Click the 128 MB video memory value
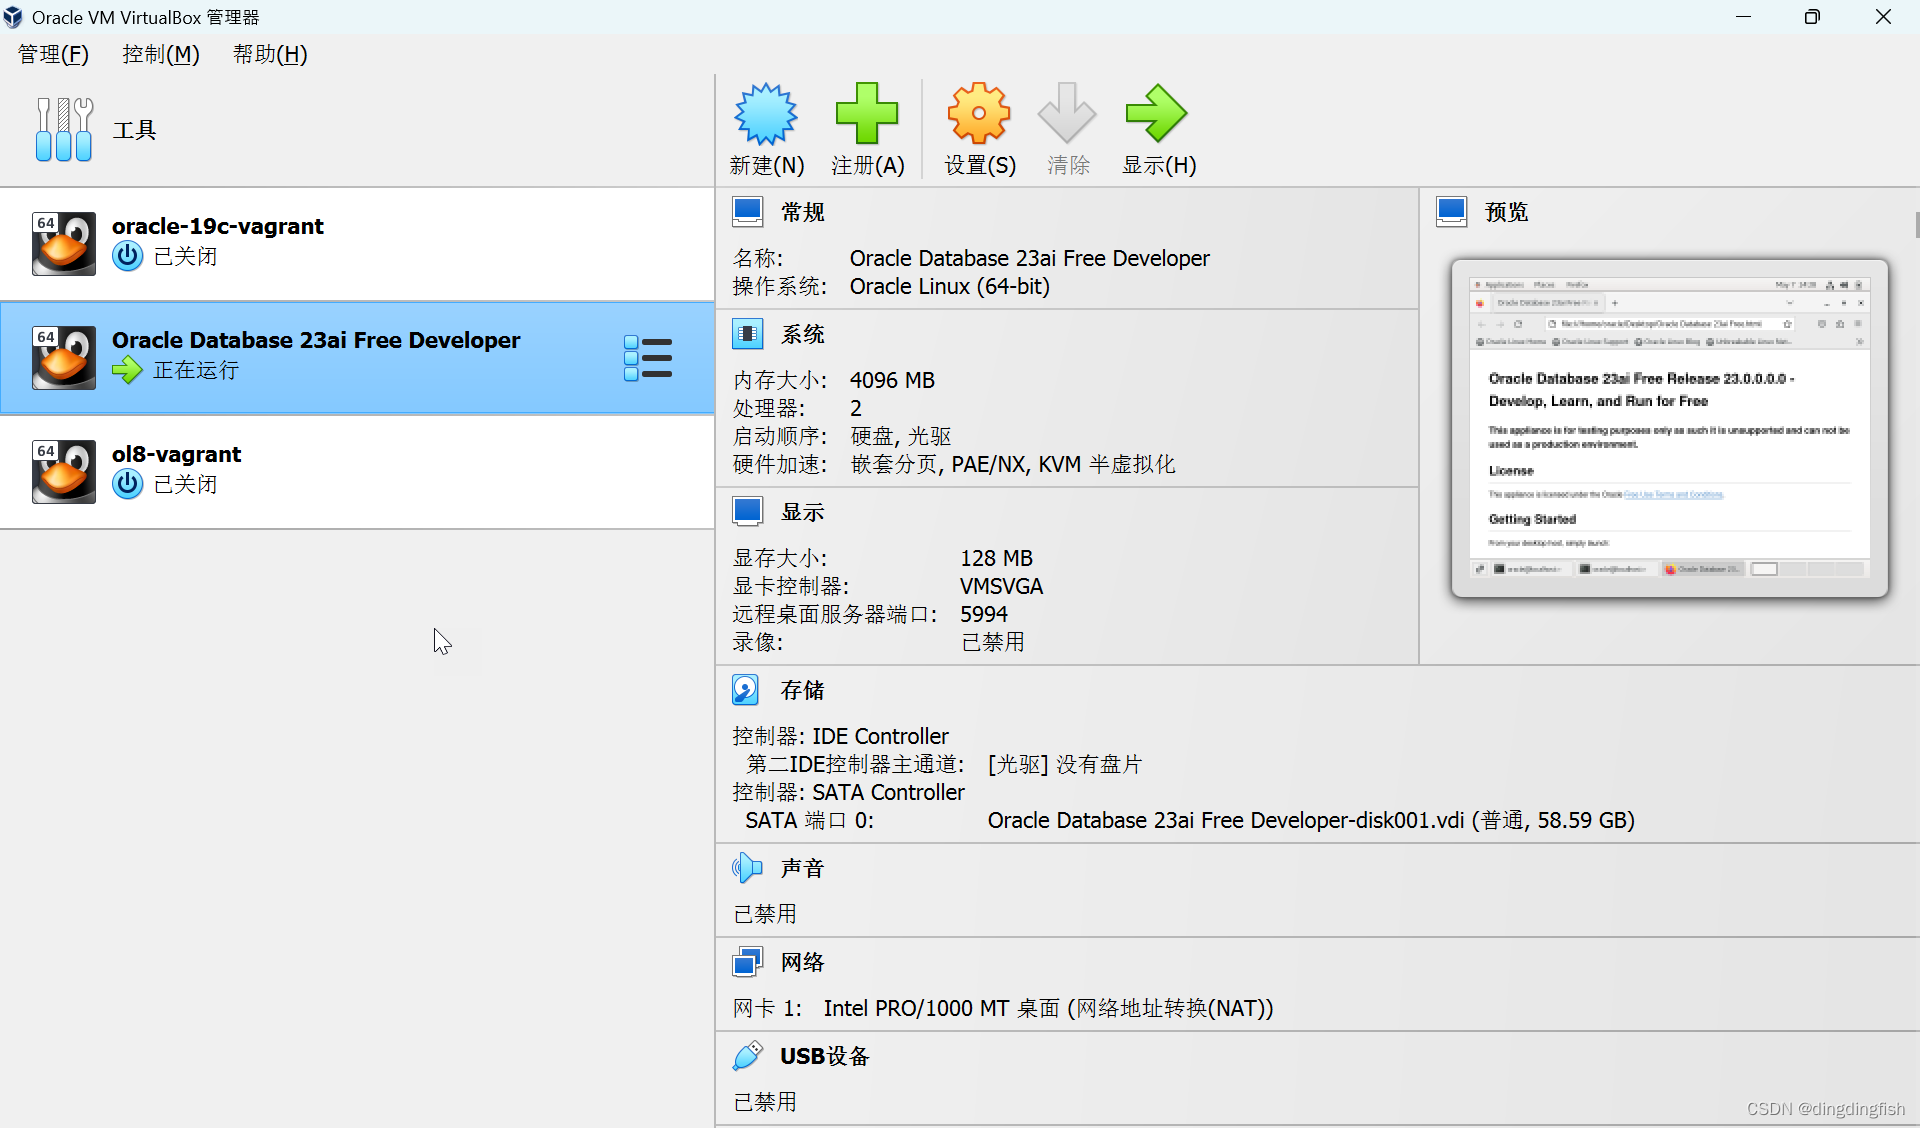 pos(996,558)
